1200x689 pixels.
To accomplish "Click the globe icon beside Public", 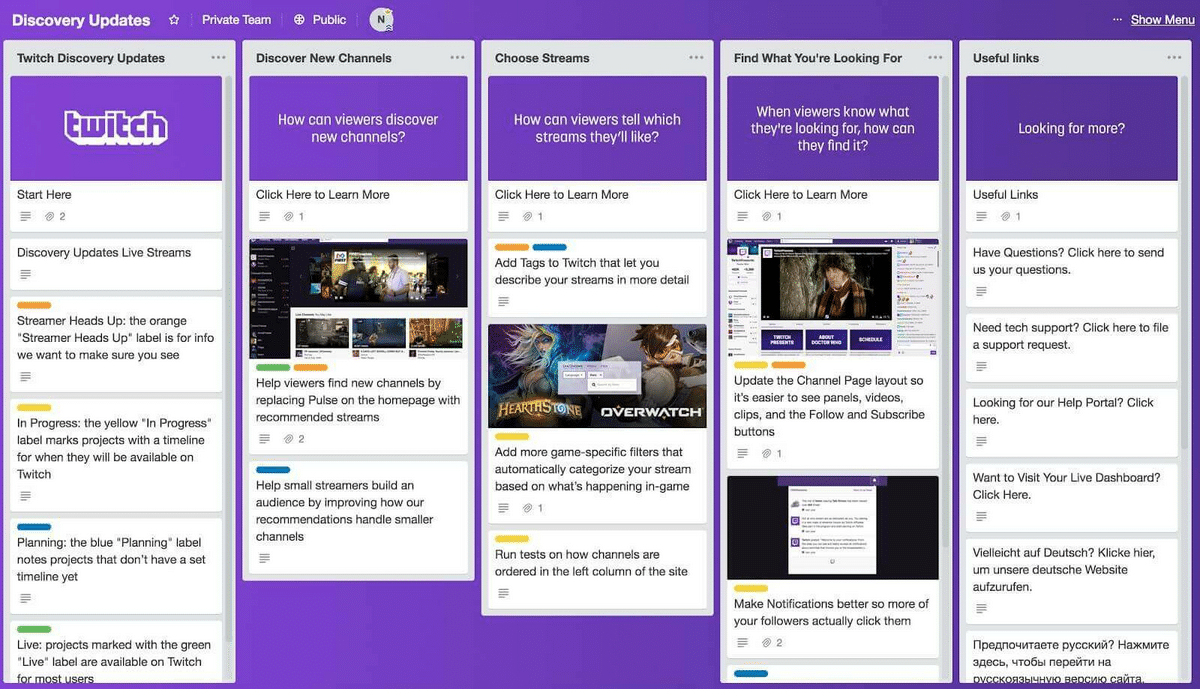I will 300,20.
